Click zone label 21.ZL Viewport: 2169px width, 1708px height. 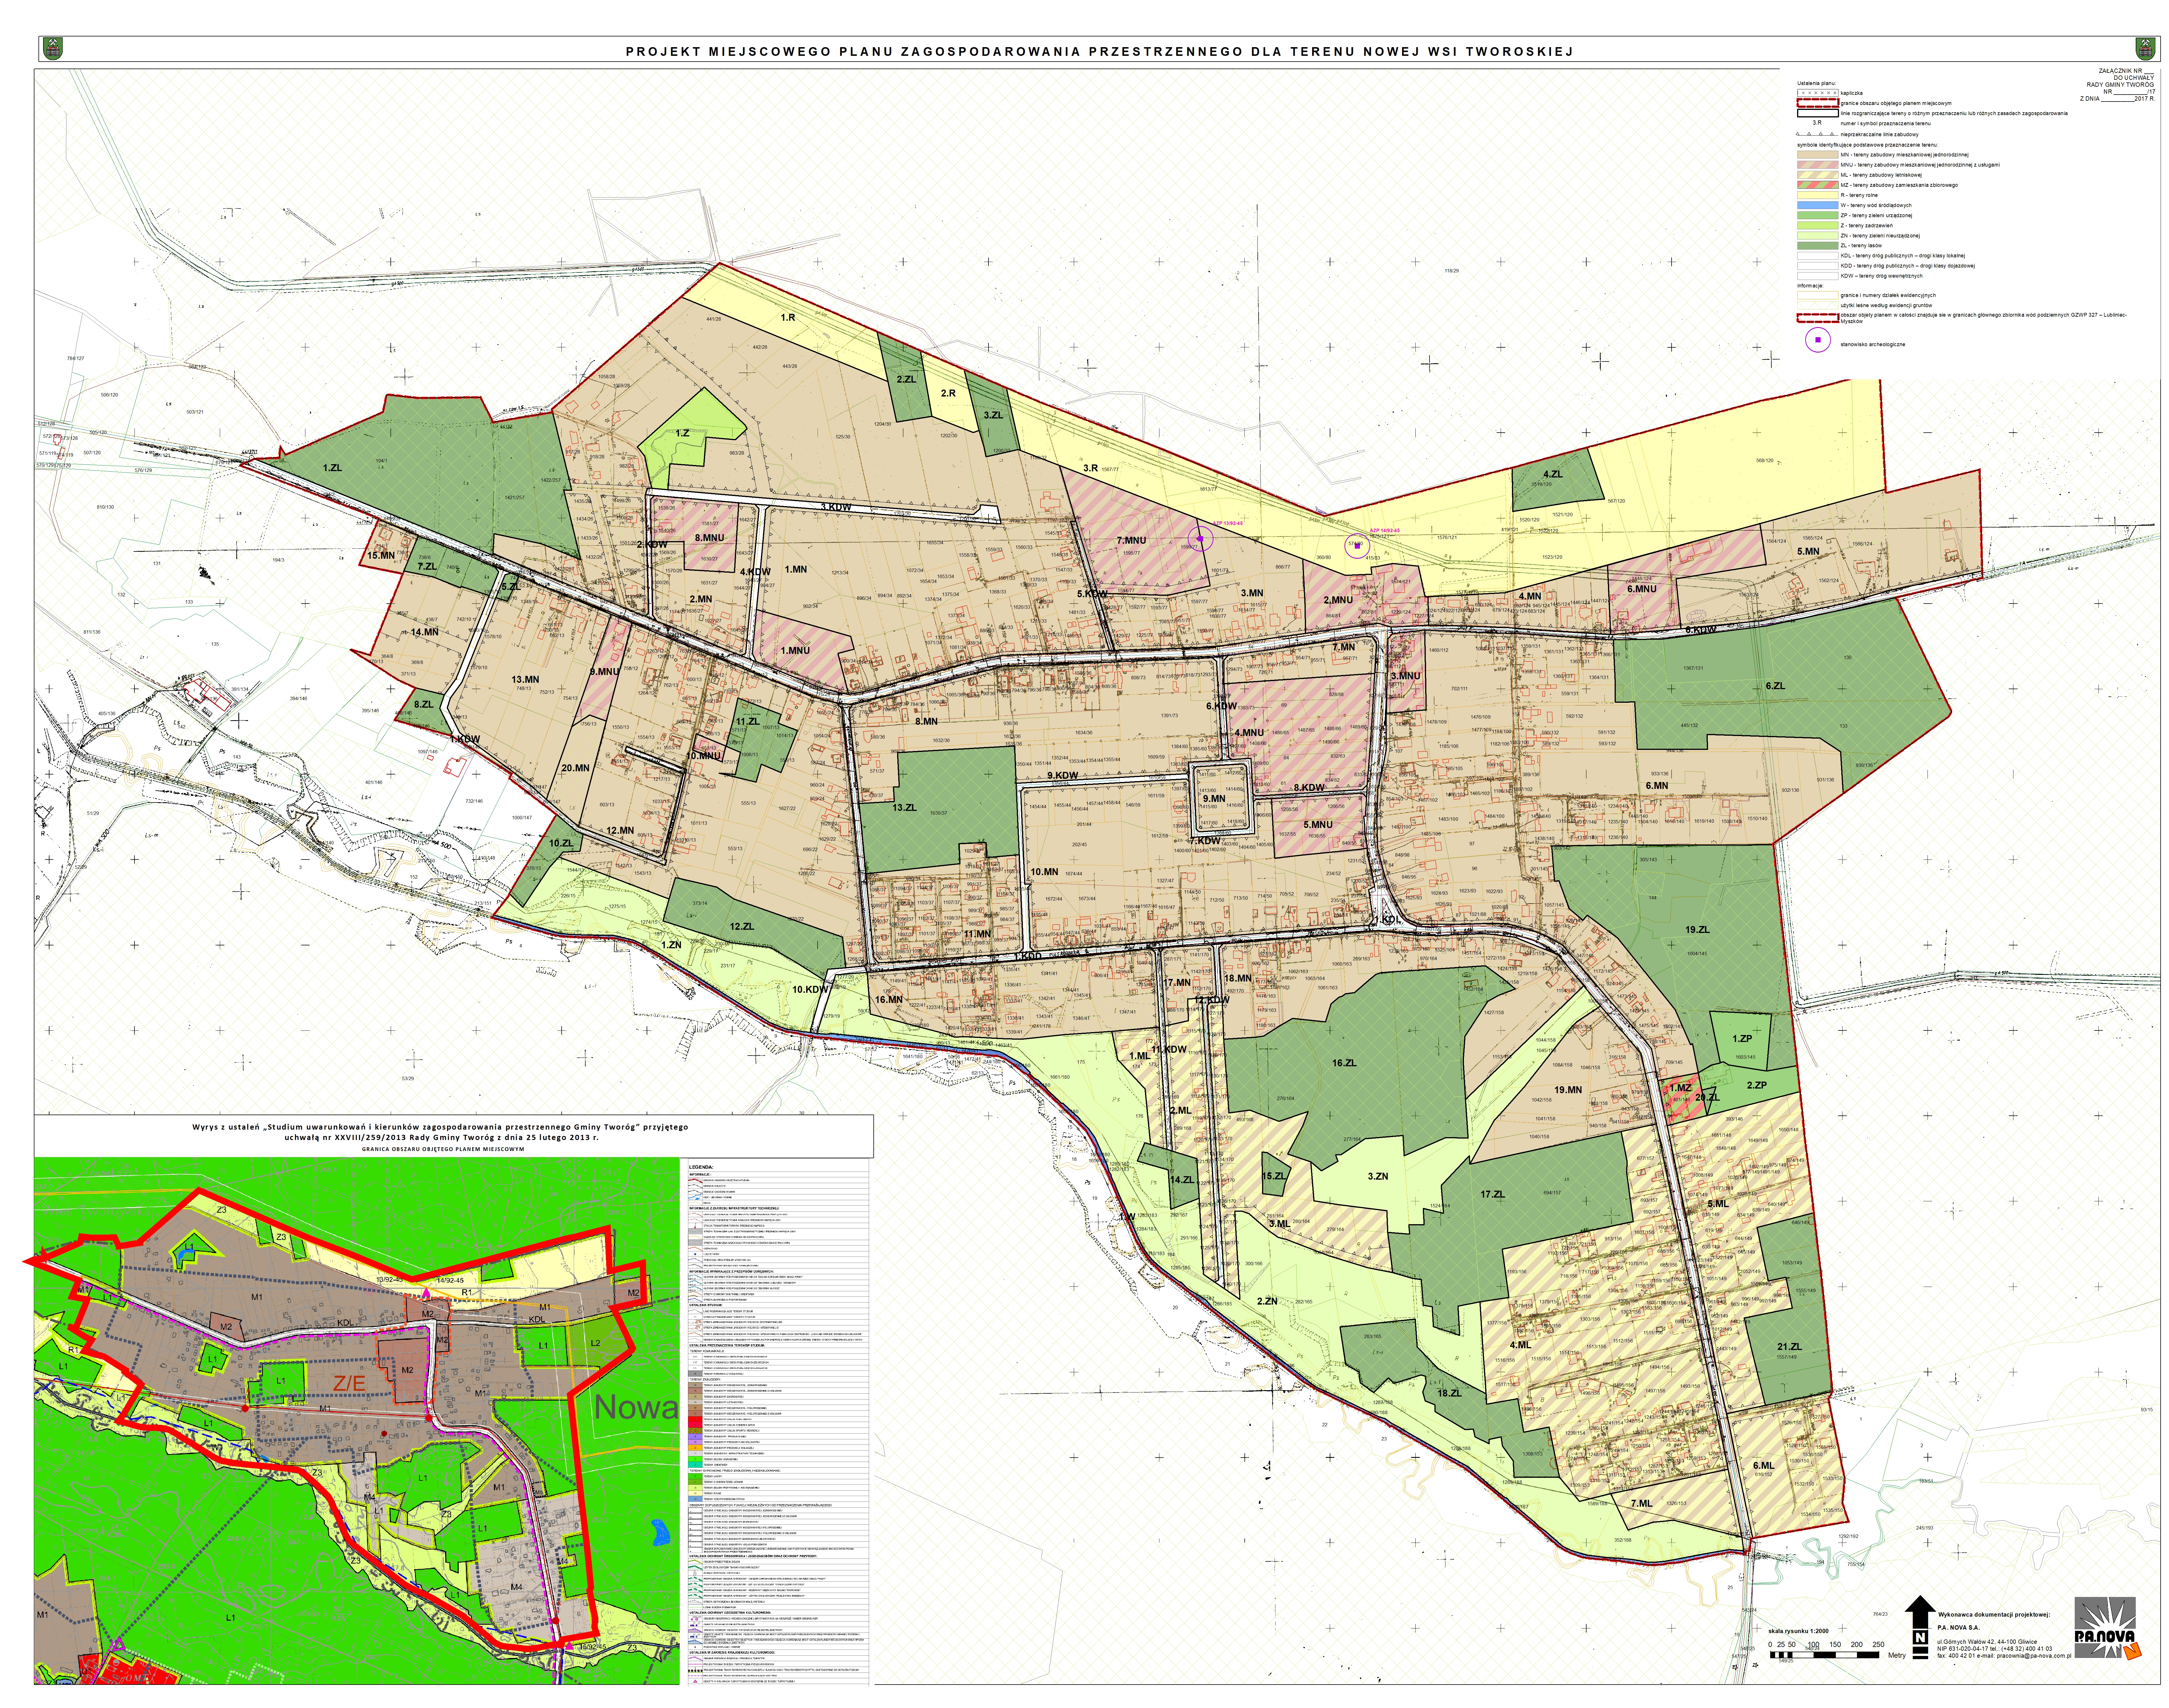1789,1347
